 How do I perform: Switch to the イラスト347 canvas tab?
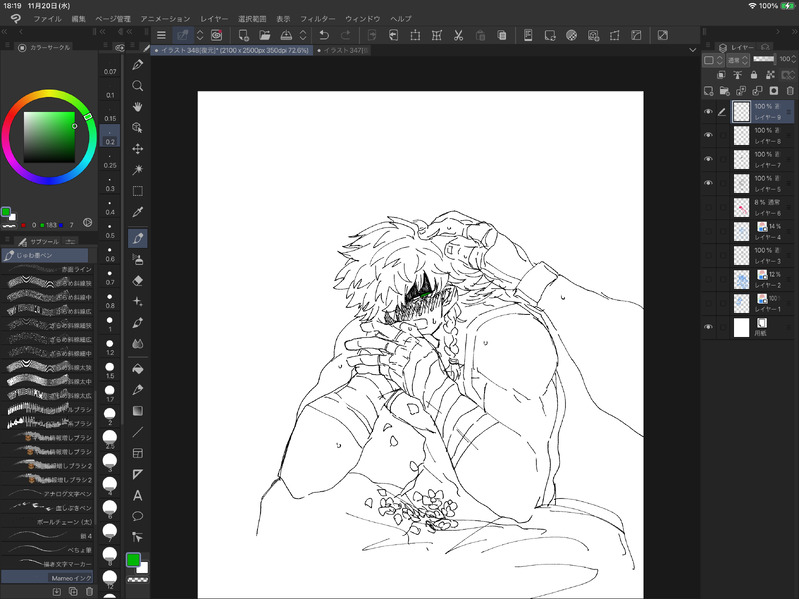342,50
